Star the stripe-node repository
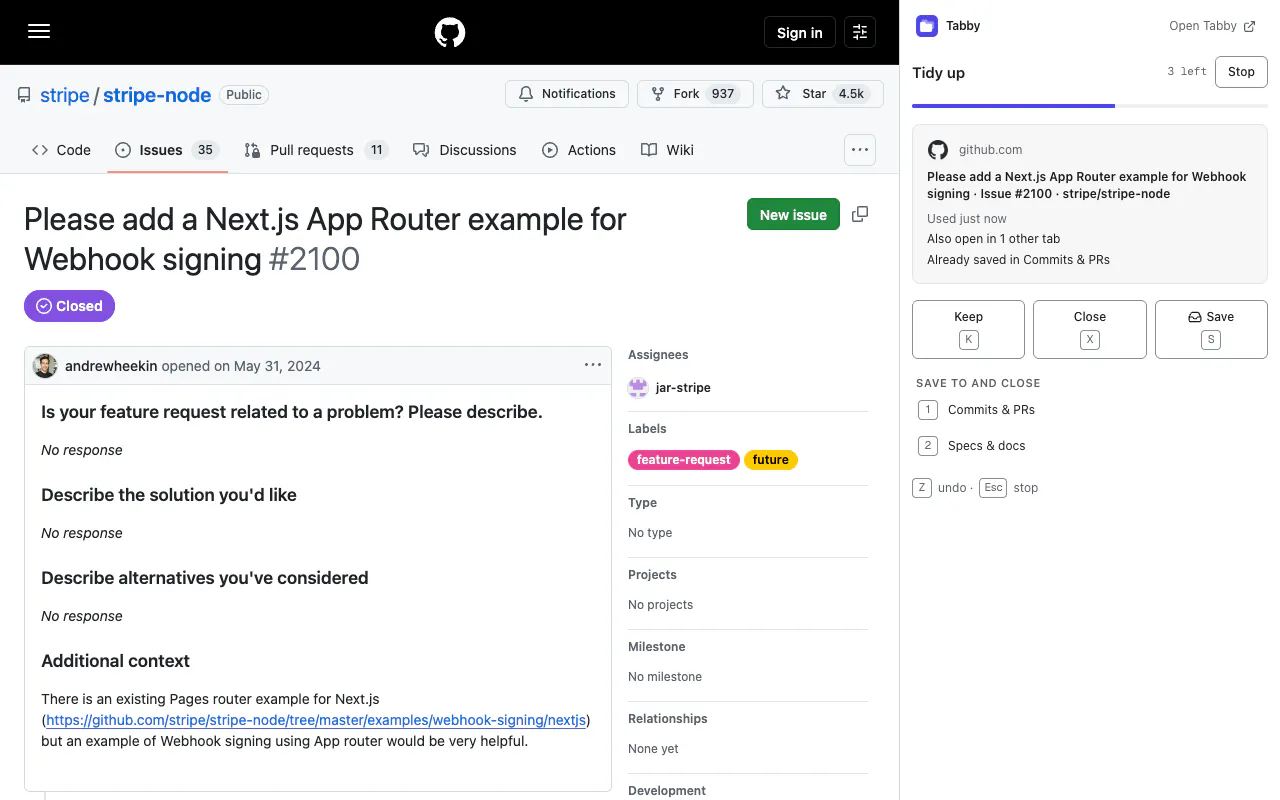The height and width of the screenshot is (800, 1280). (822, 94)
